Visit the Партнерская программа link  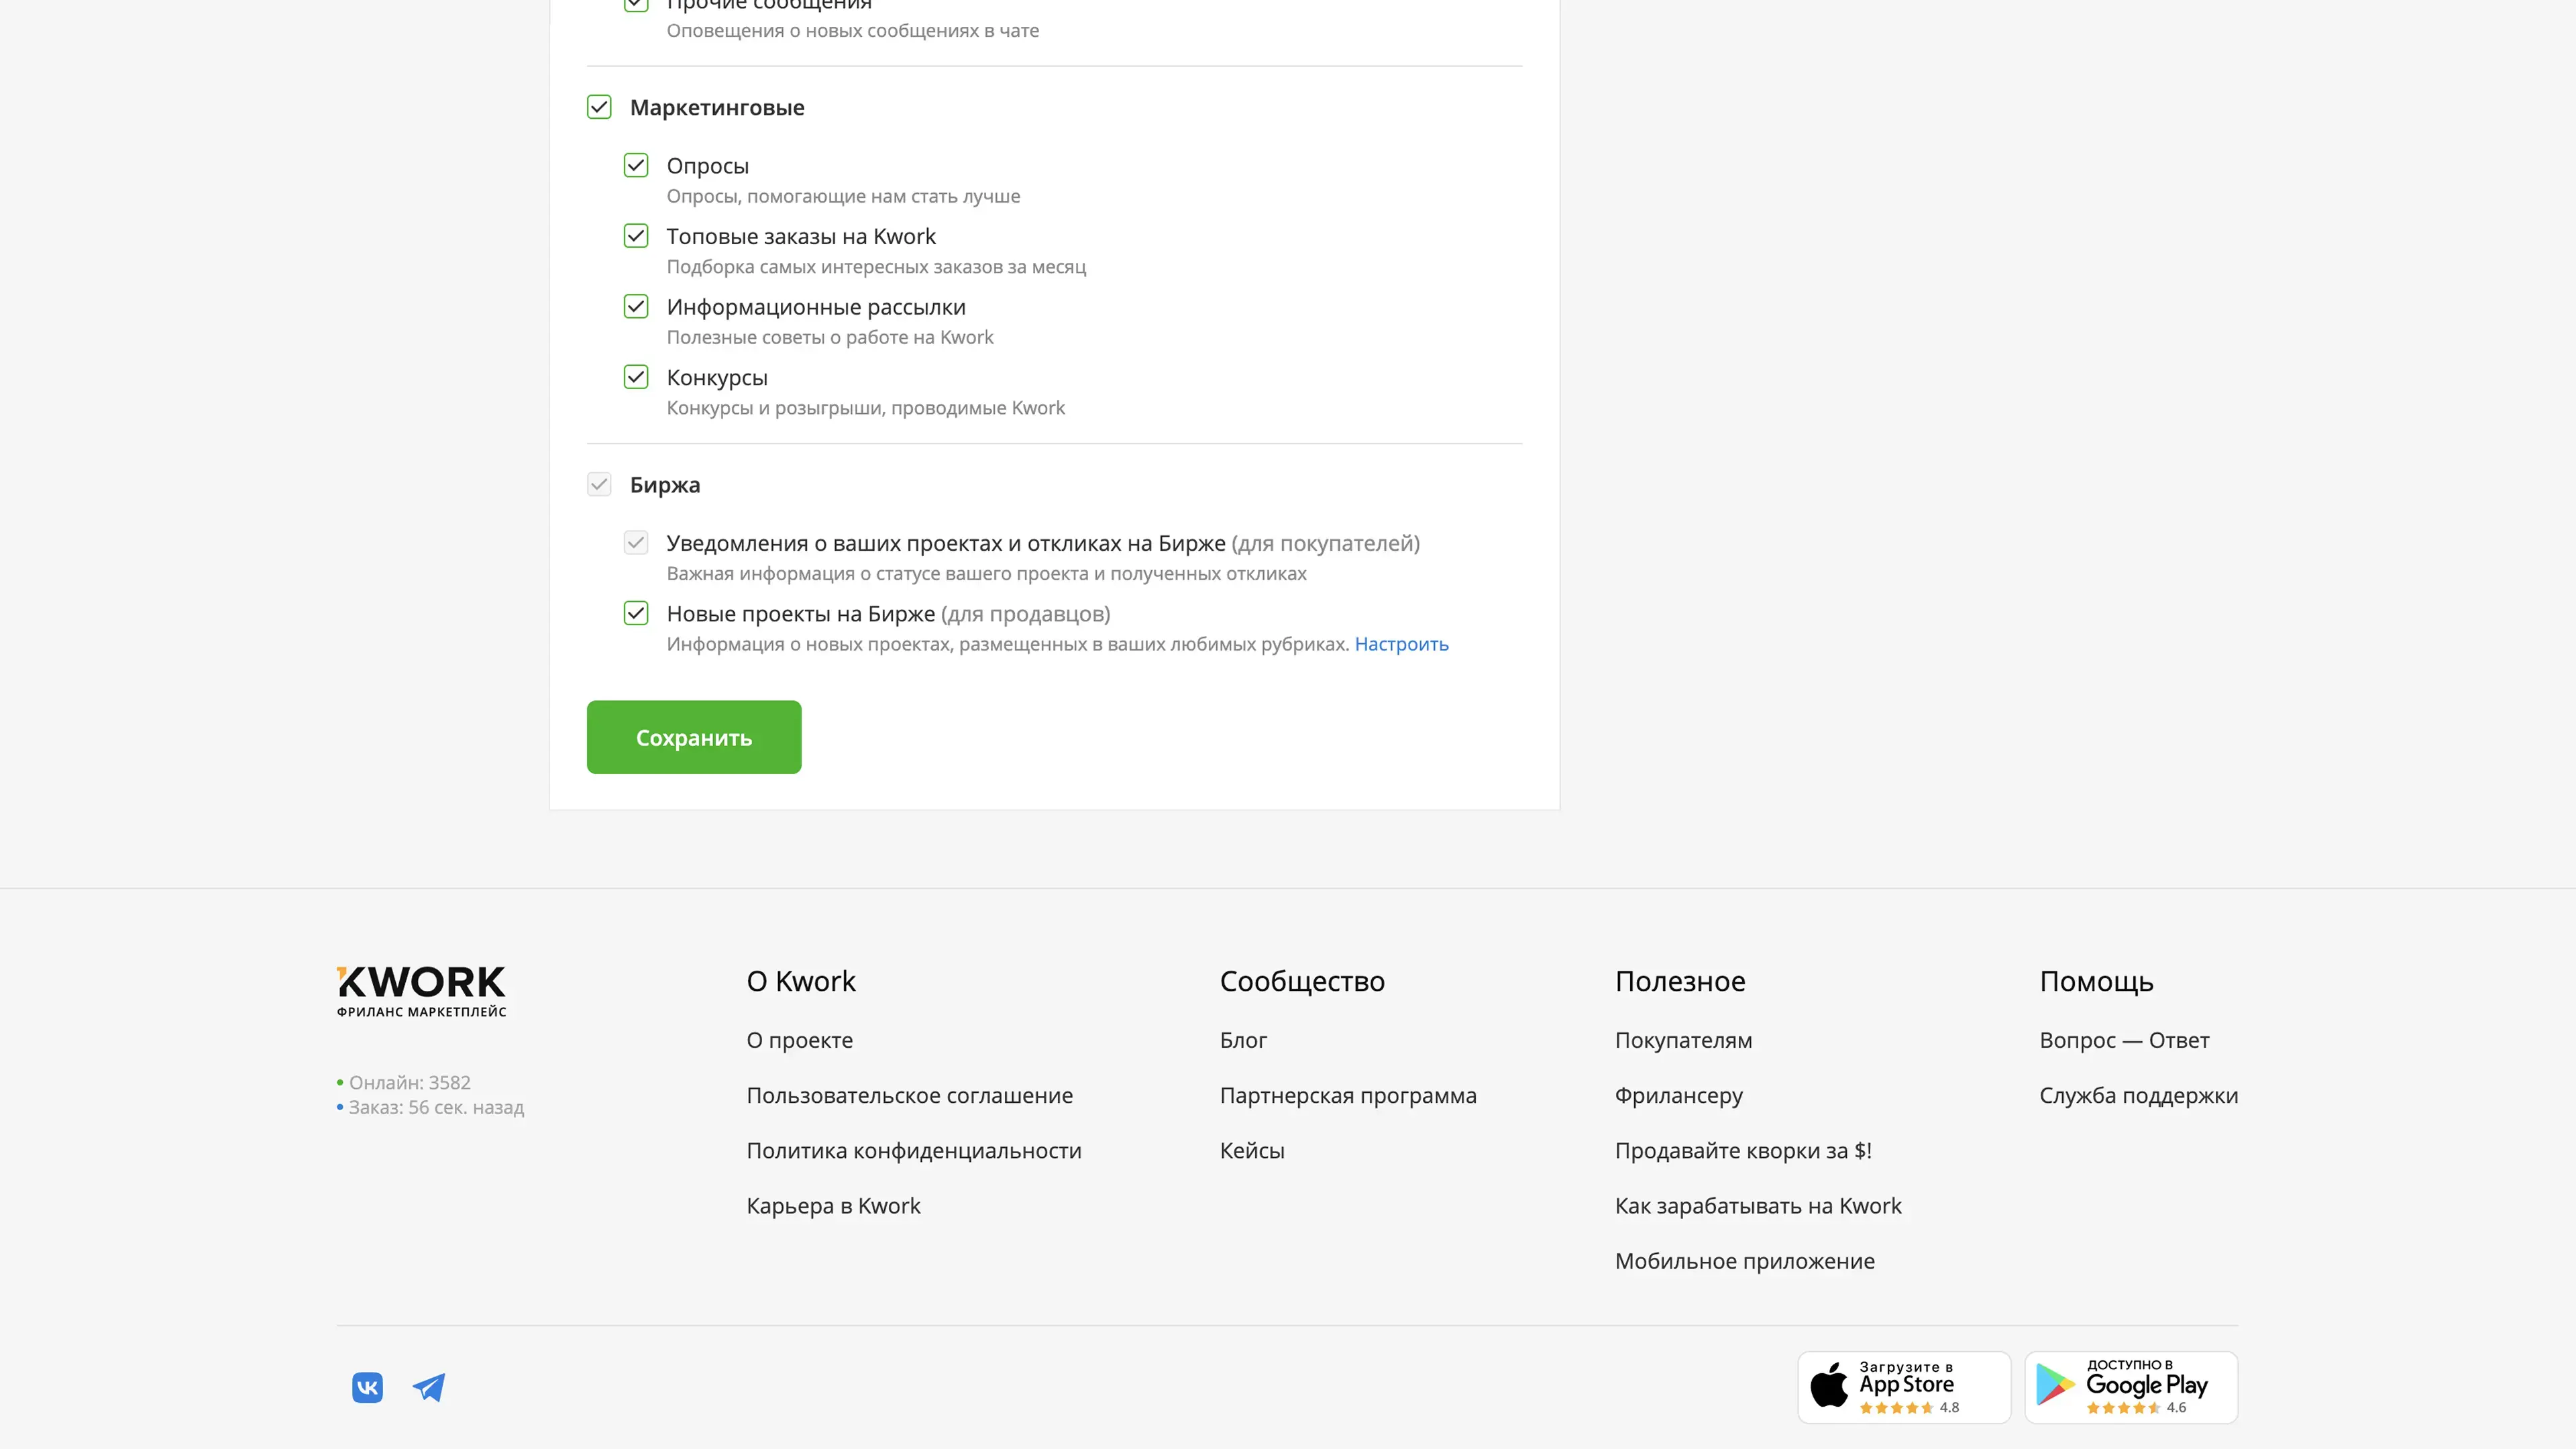tap(1347, 1095)
